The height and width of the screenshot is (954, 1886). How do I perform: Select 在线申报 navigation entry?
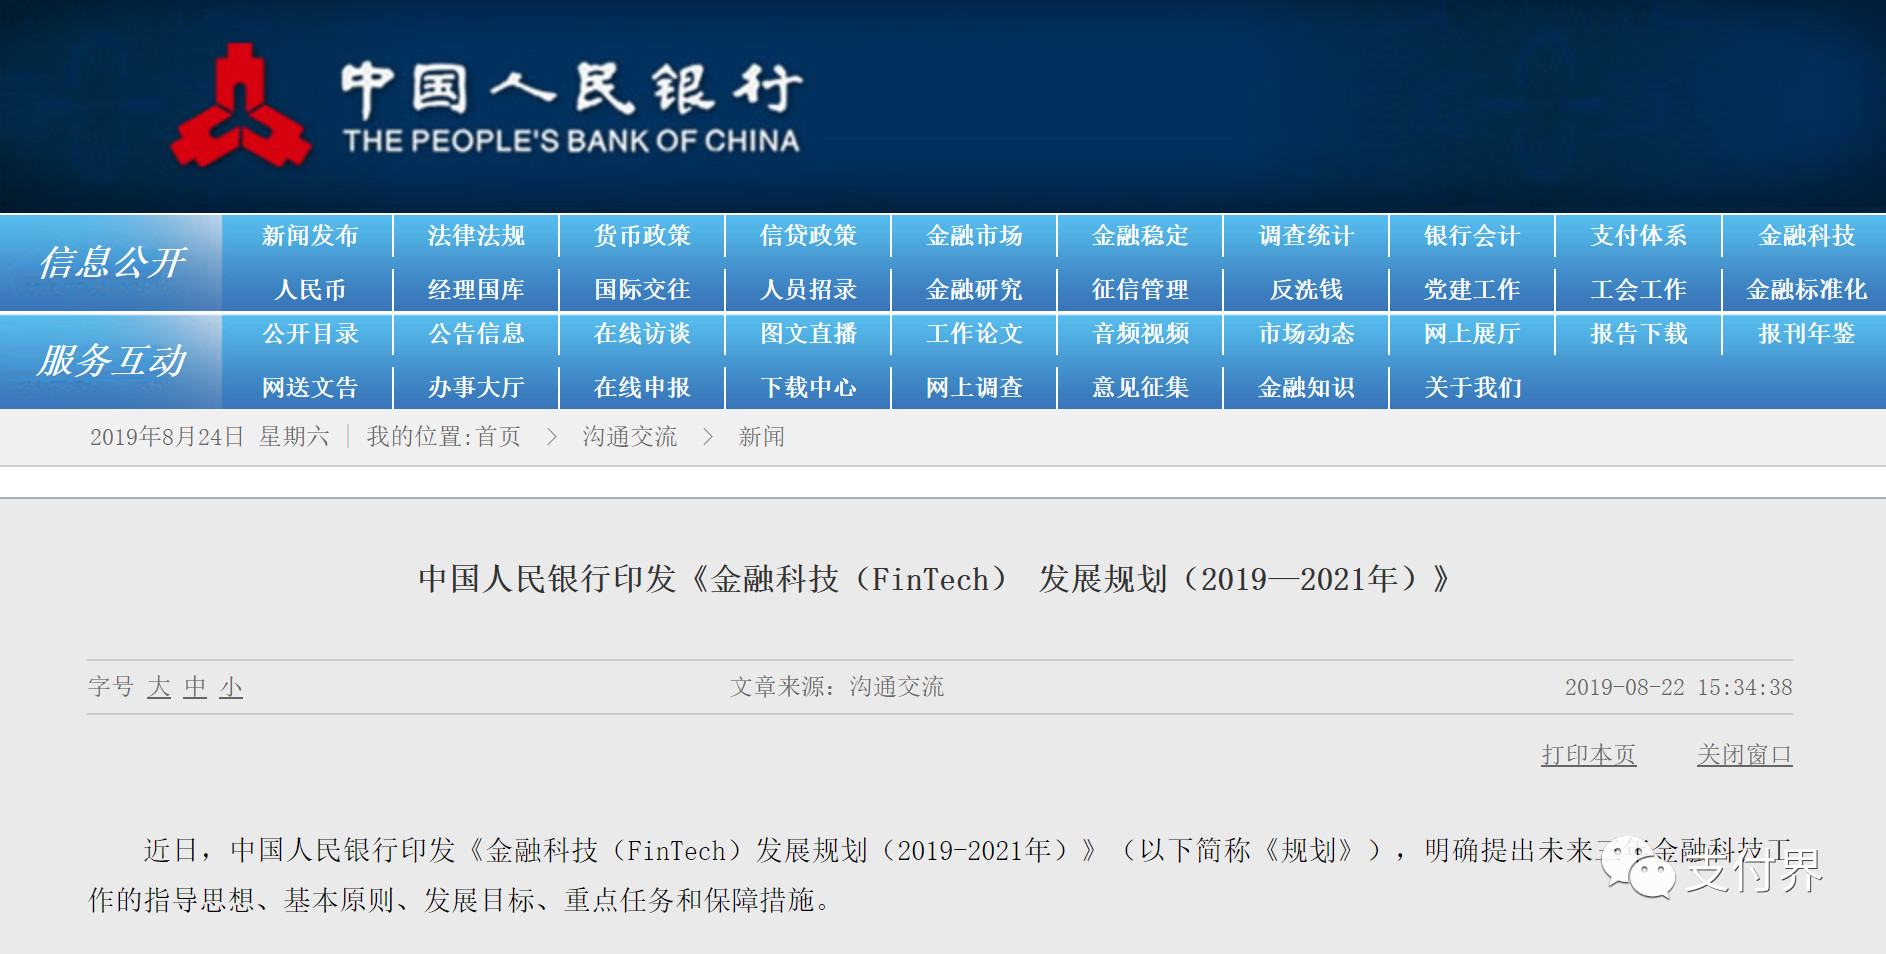coord(642,388)
